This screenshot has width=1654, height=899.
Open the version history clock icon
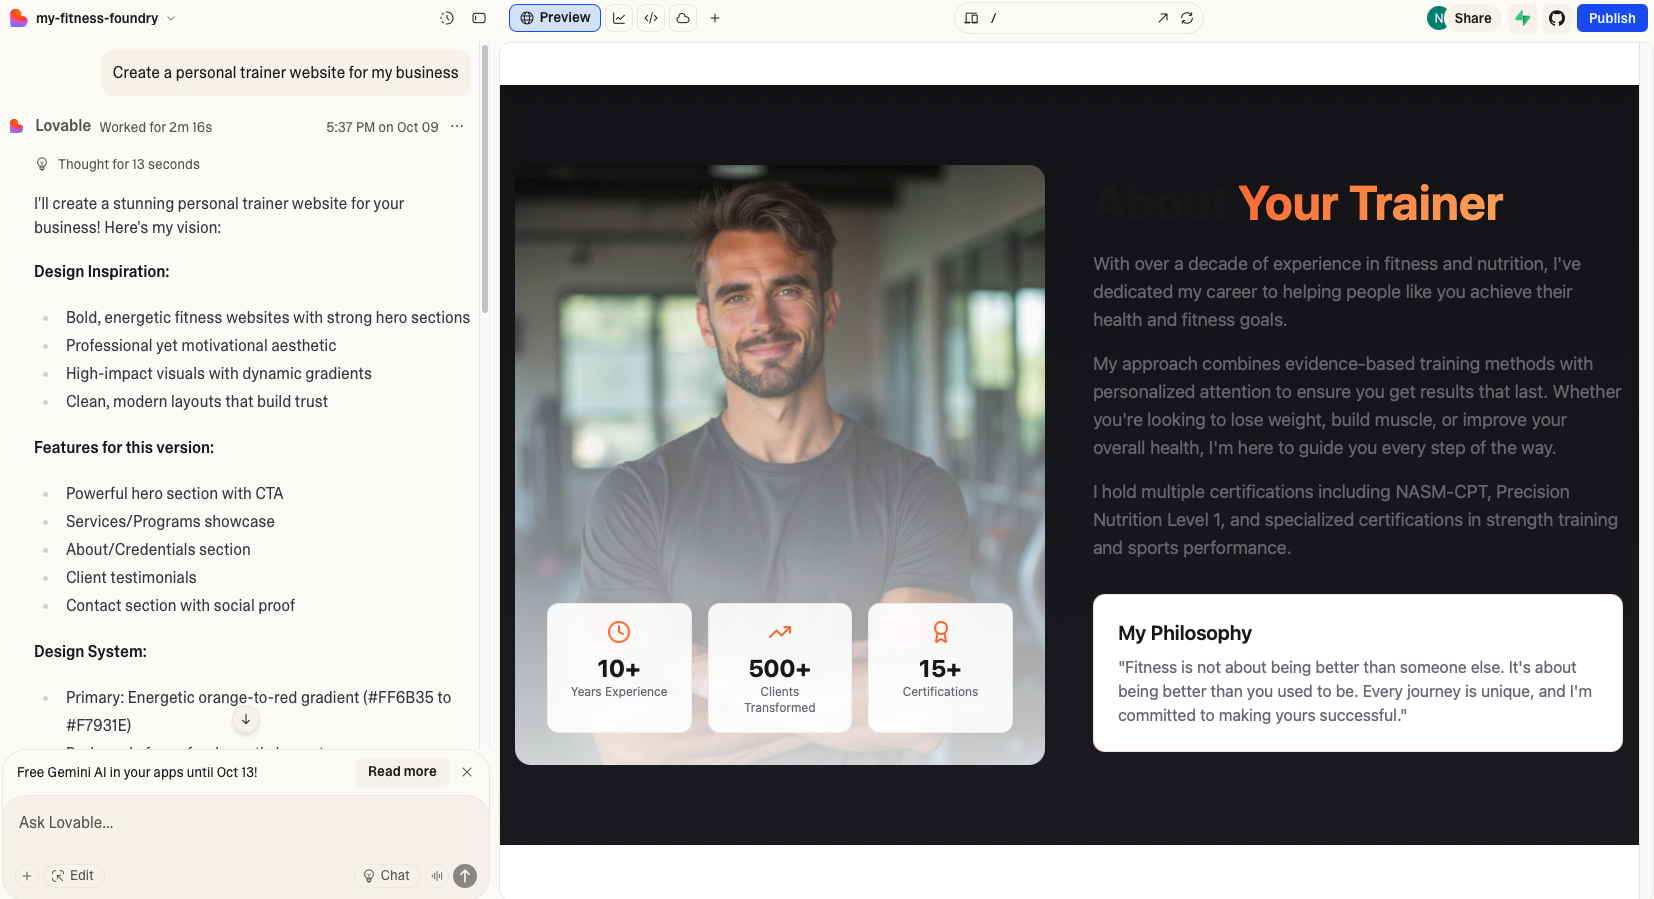pyautogui.click(x=447, y=18)
